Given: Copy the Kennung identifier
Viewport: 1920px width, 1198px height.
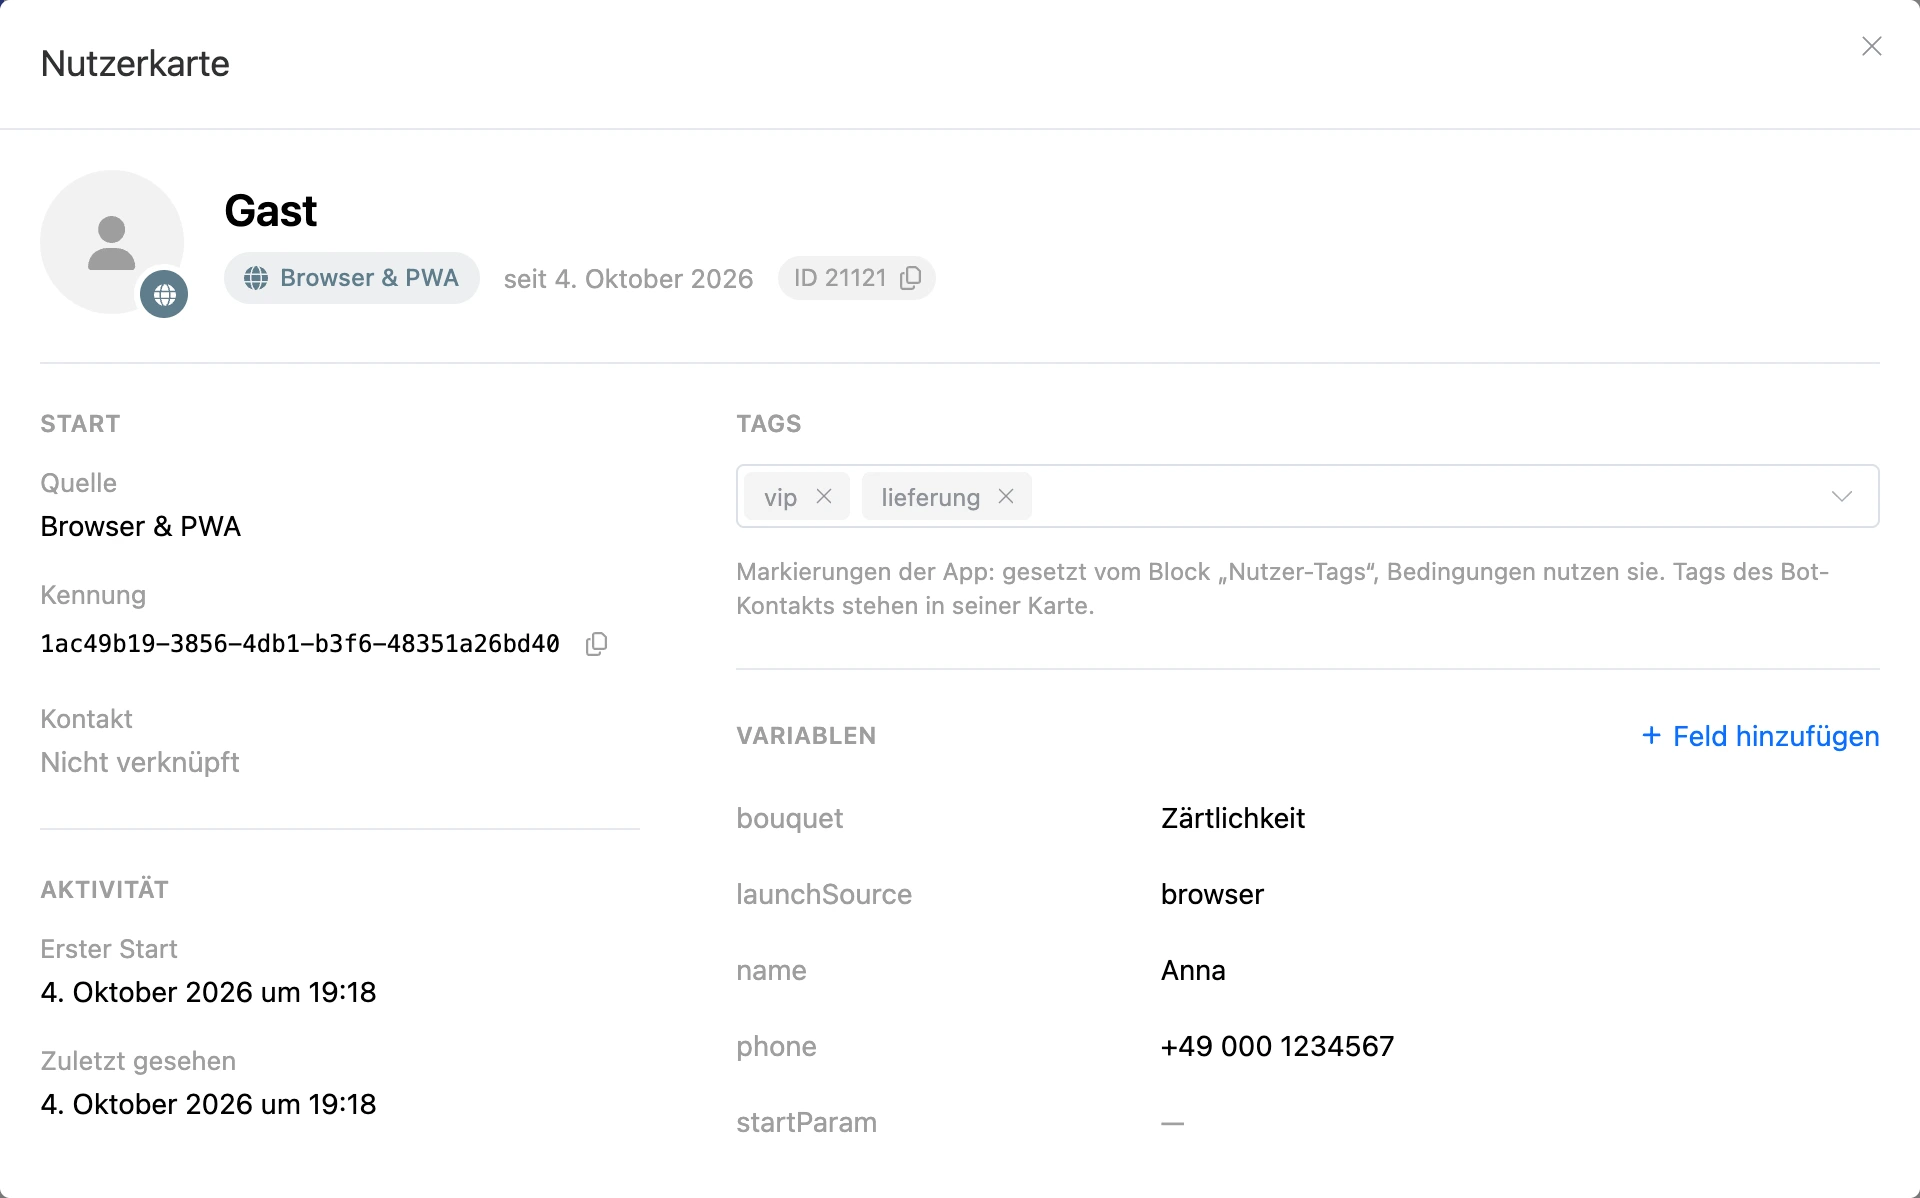Looking at the screenshot, I should [597, 644].
